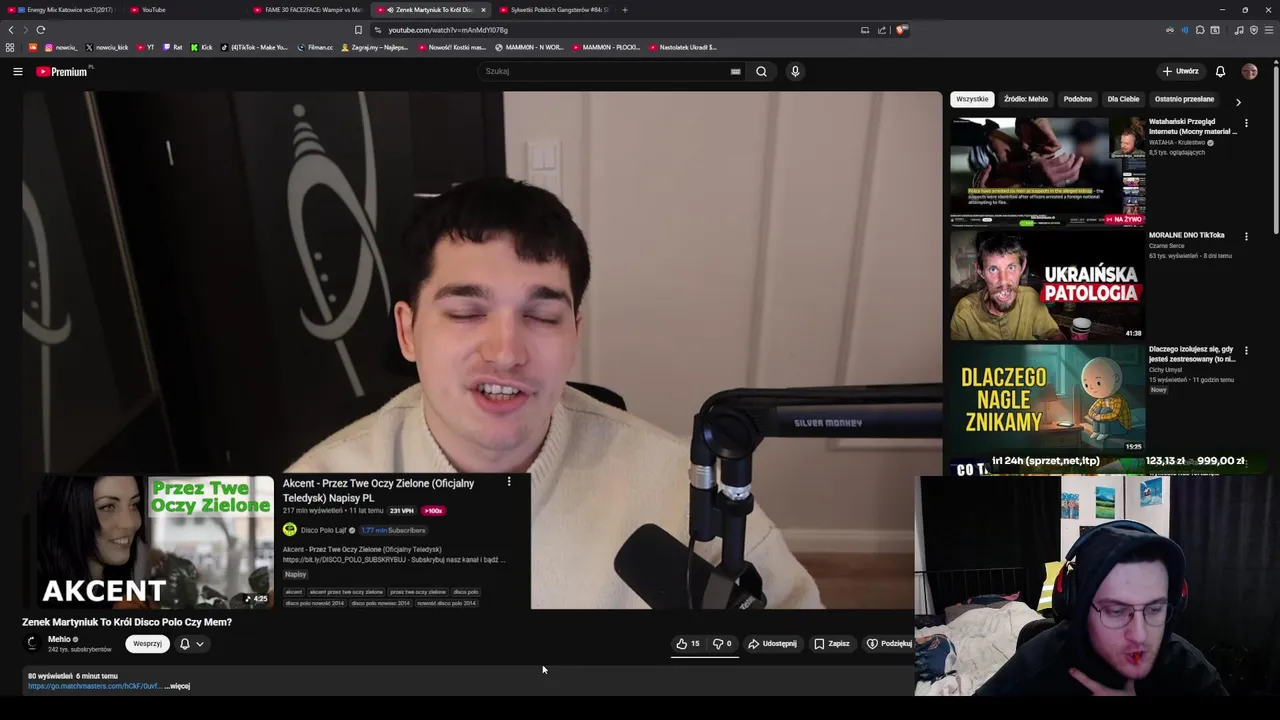The height and width of the screenshot is (720, 1280).
Task: Click the YouTube search magnifier button
Action: click(761, 71)
